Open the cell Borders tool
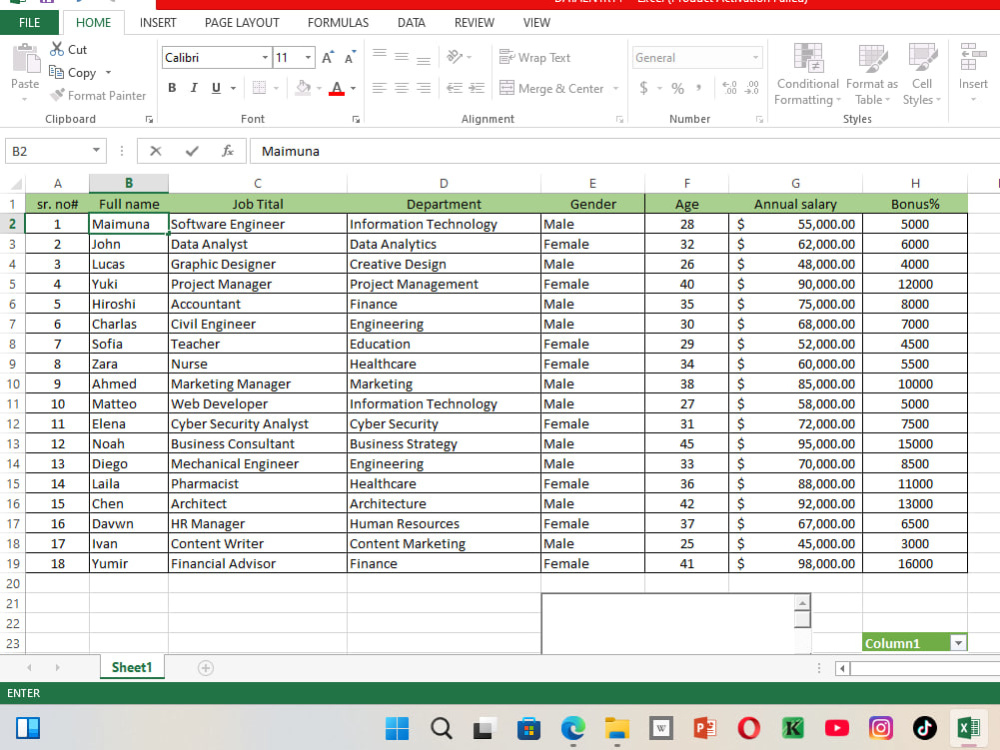This screenshot has height=750, width=1000. 259,87
